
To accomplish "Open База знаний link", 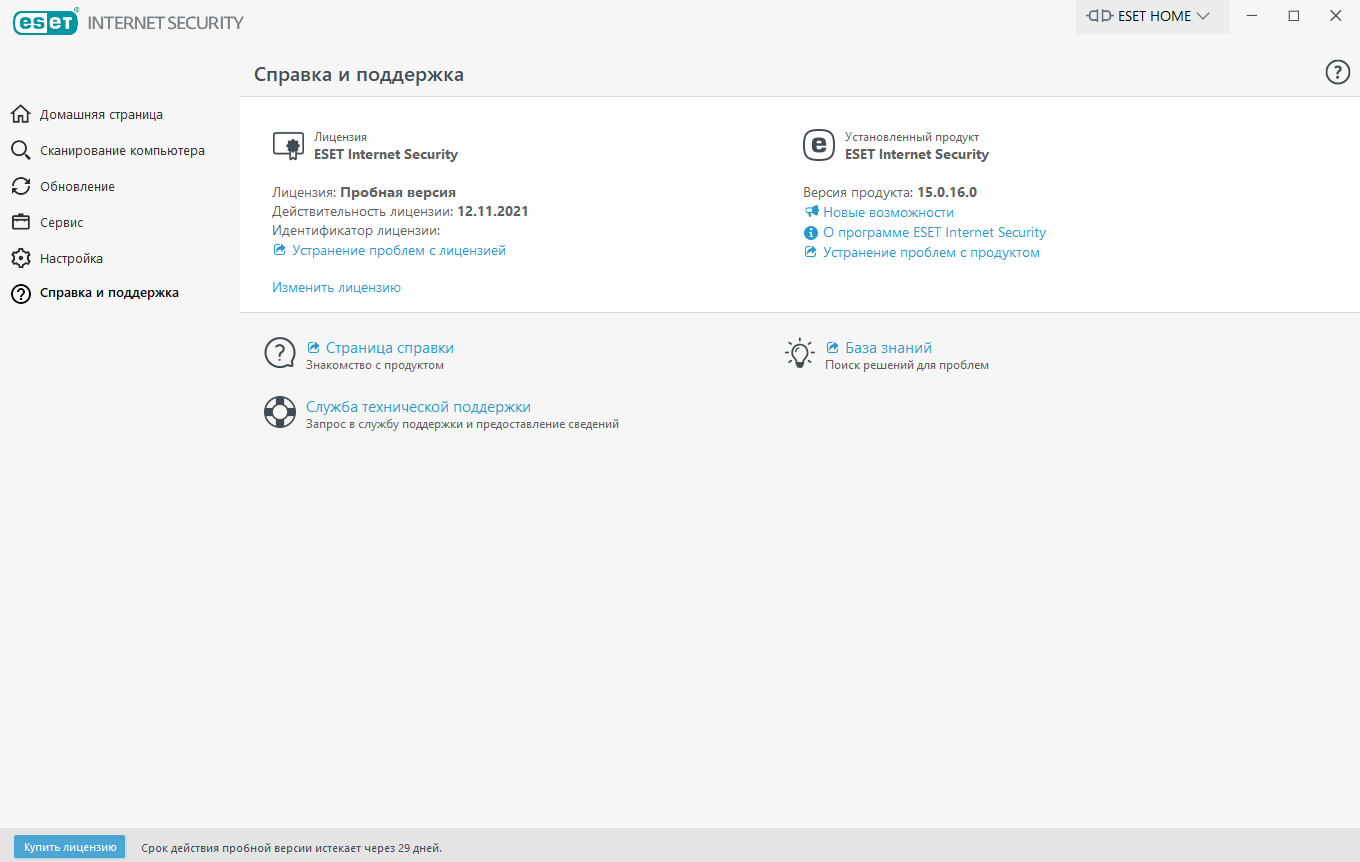I will pyautogui.click(x=888, y=348).
